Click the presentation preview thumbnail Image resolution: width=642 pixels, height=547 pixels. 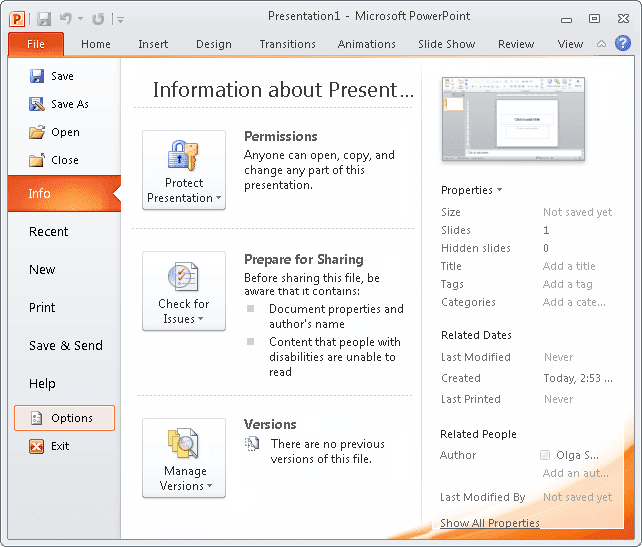513,119
